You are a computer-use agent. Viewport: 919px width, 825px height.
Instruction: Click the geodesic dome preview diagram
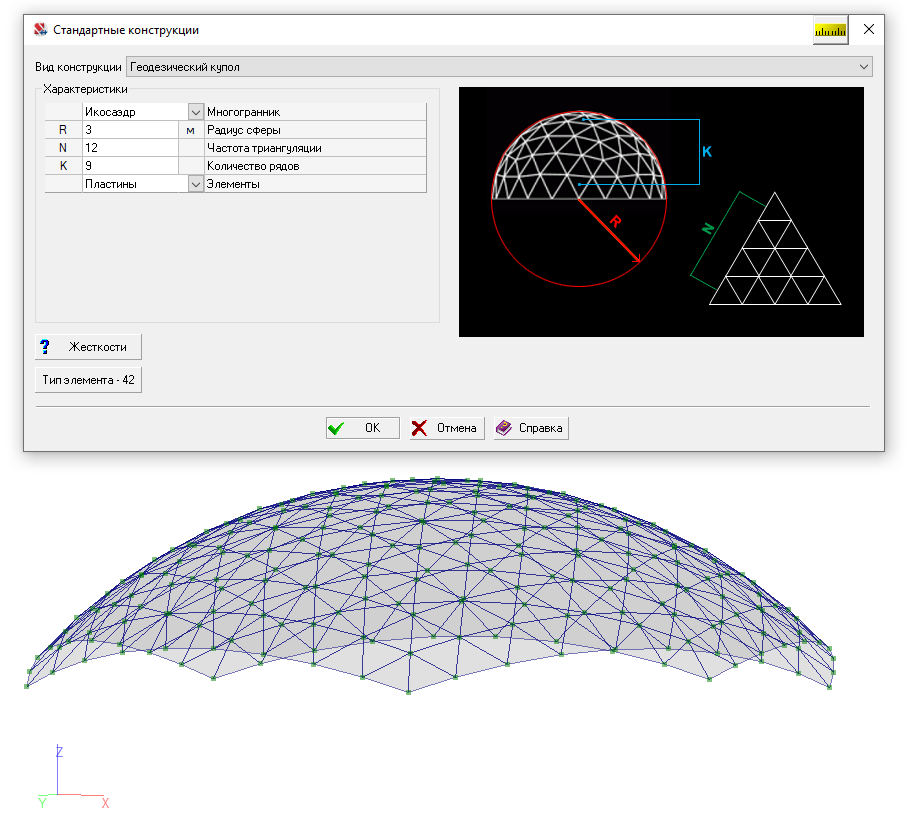[661, 212]
